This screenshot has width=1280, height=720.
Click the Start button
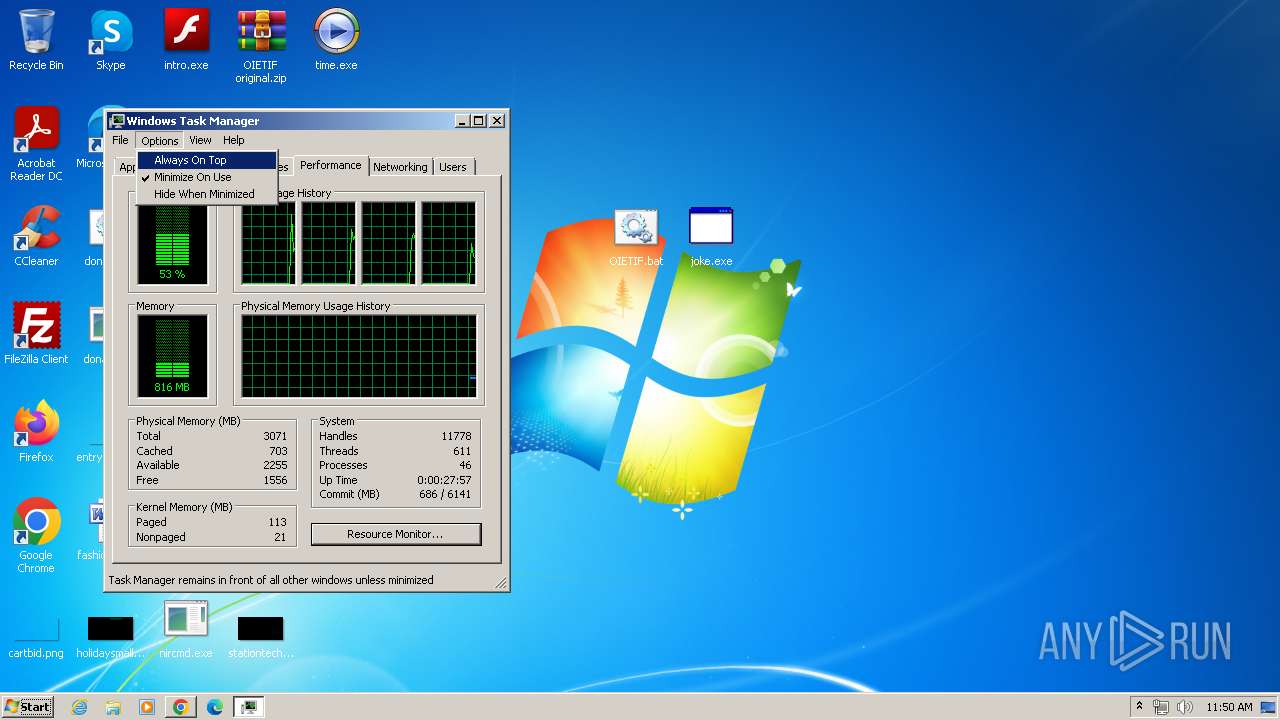[x=28, y=707]
